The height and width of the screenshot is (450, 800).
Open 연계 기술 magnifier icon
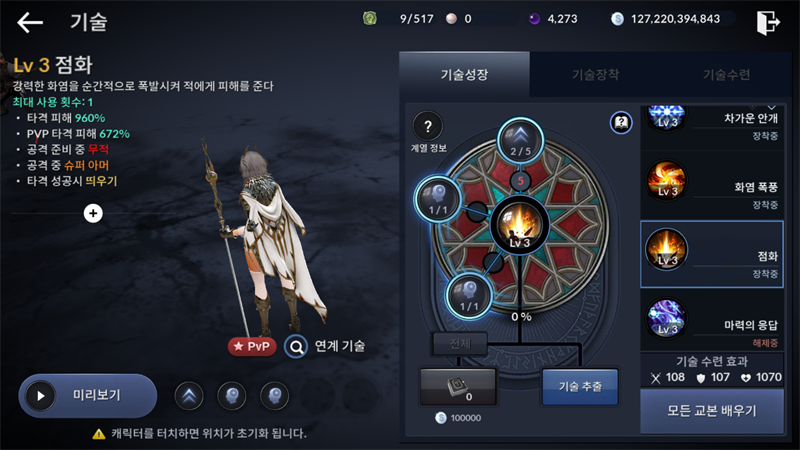[x=296, y=346]
